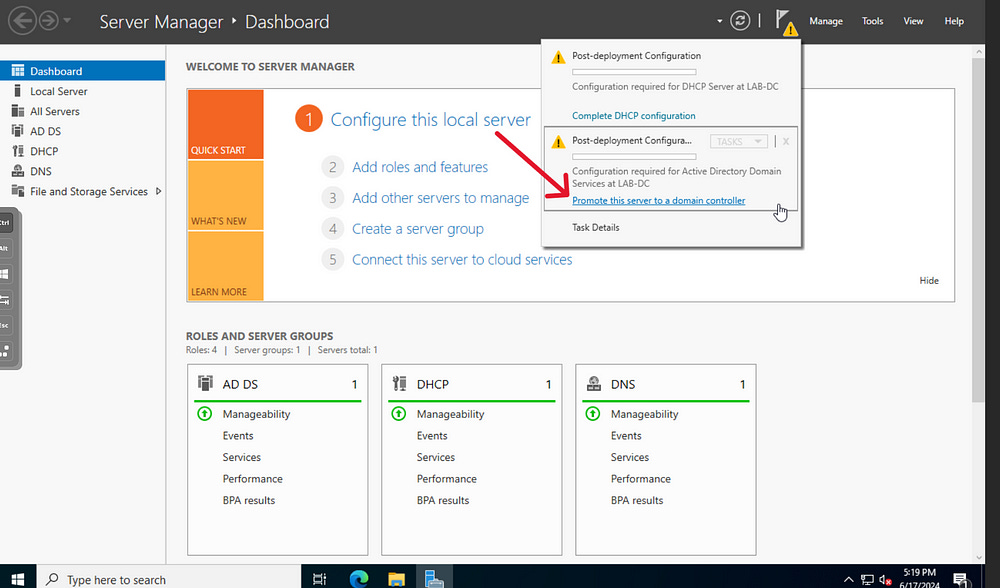Click the Local Server sidebar icon

(x=18, y=91)
